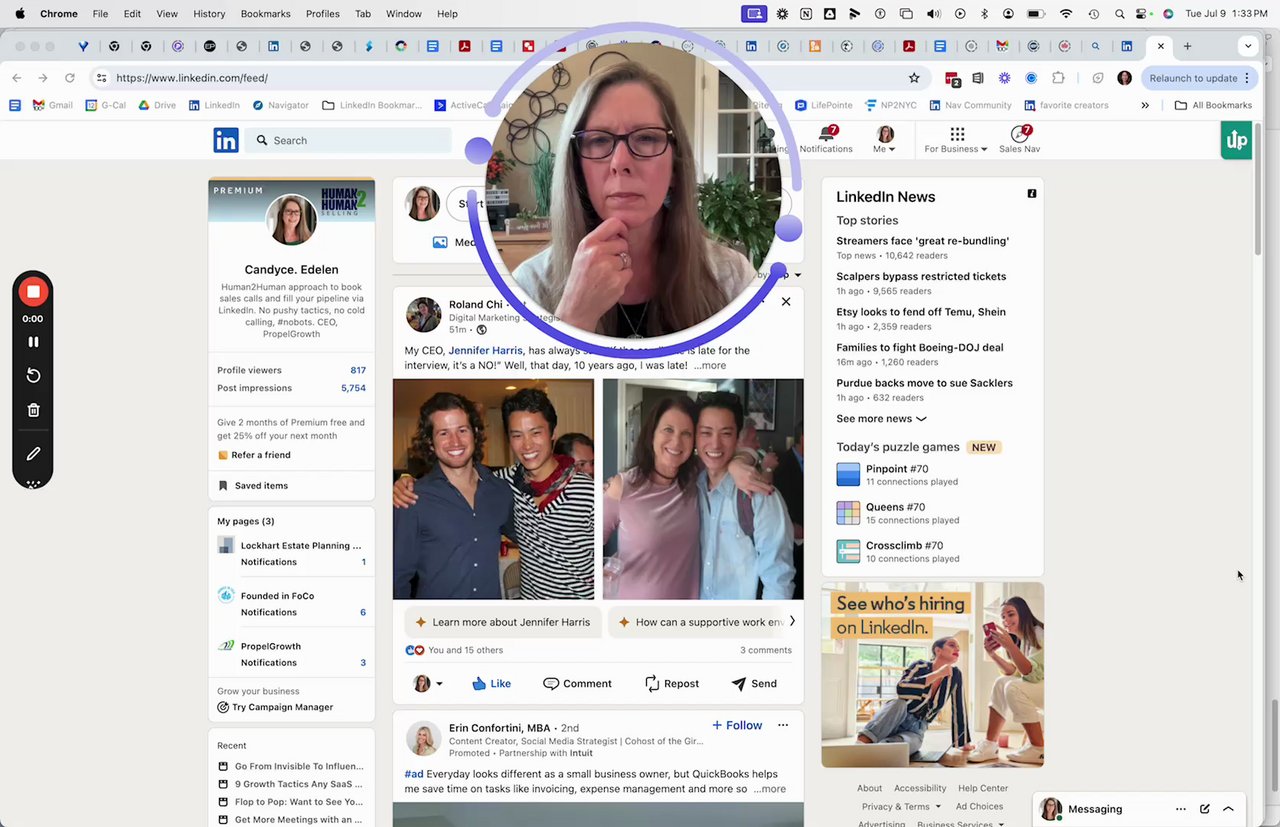Open the 3 comments link
Screen dimensions: 1280x827
click(766, 650)
